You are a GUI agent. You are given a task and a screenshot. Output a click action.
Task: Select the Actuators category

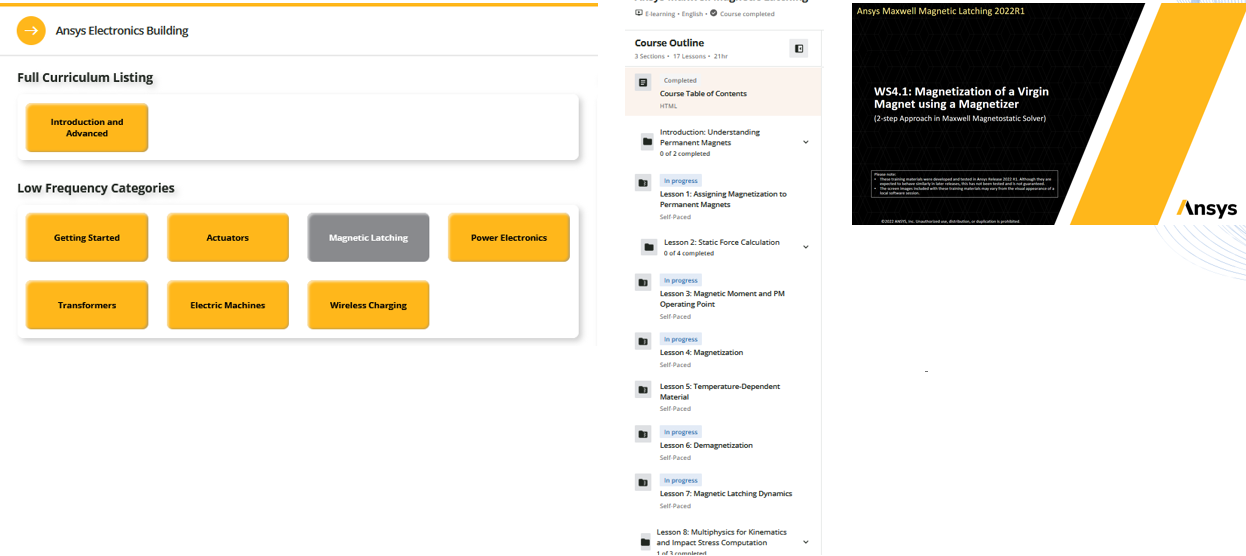coord(228,238)
